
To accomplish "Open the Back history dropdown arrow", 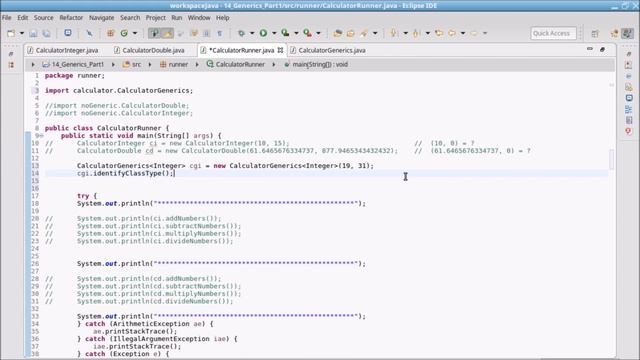I will [x=463, y=33].
